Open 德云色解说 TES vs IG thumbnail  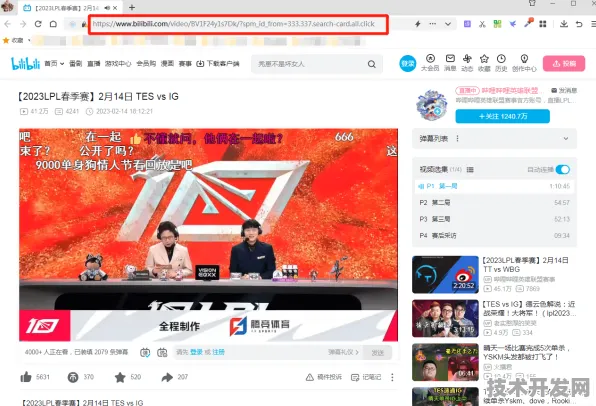click(x=445, y=319)
